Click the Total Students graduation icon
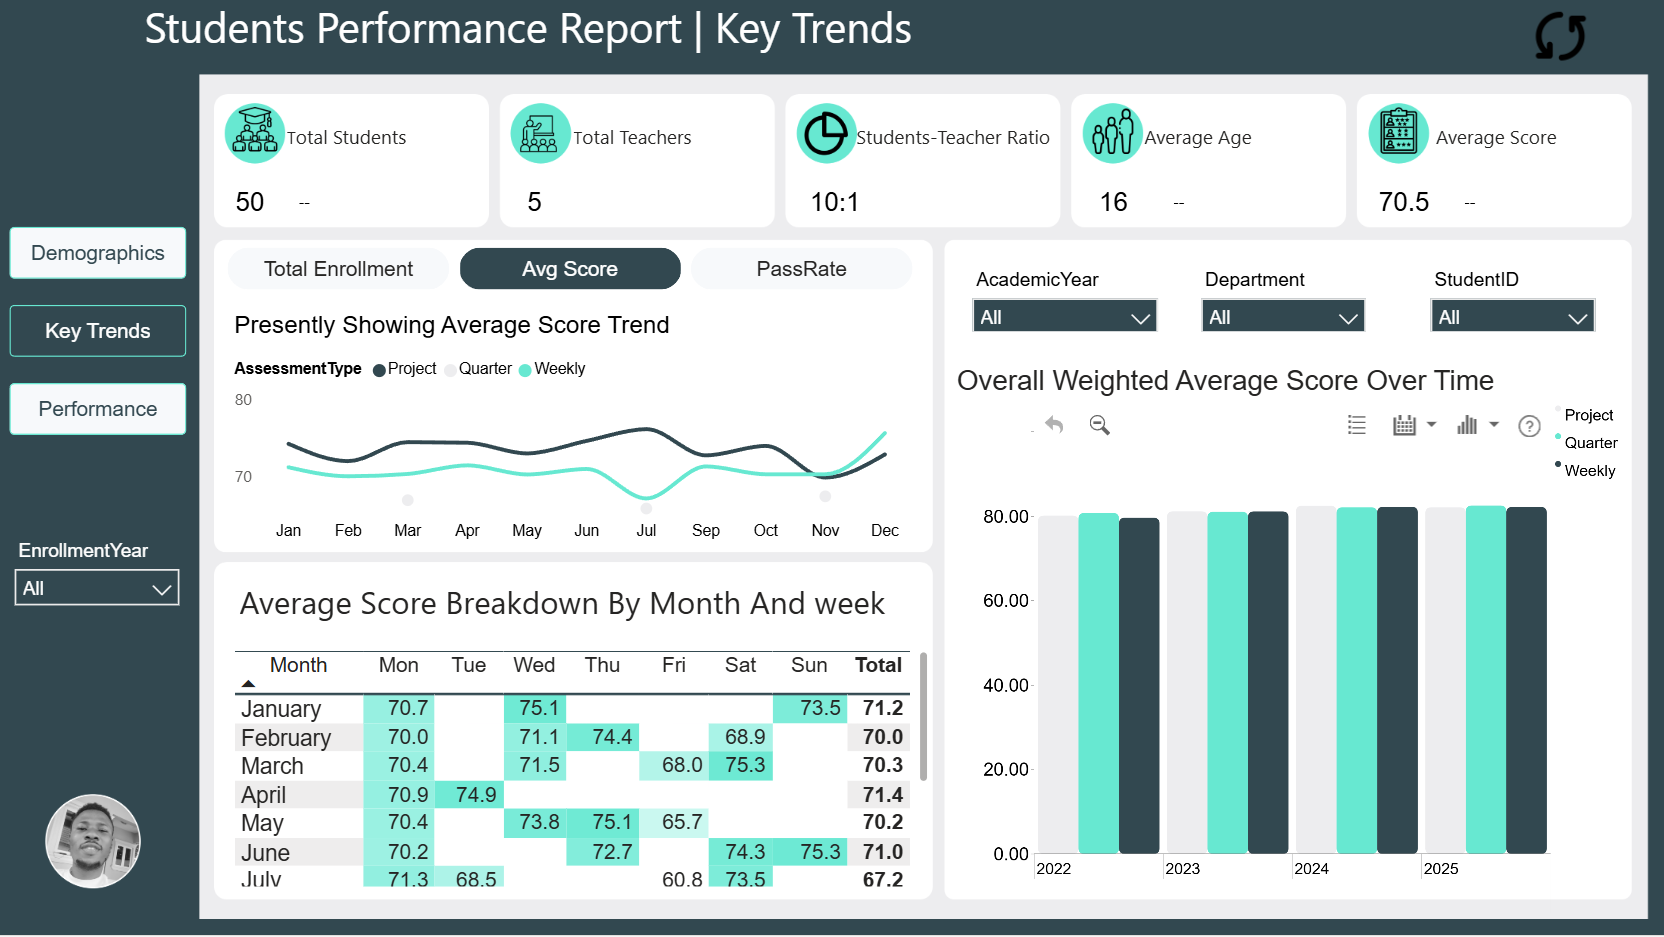The height and width of the screenshot is (937, 1664). point(255,133)
